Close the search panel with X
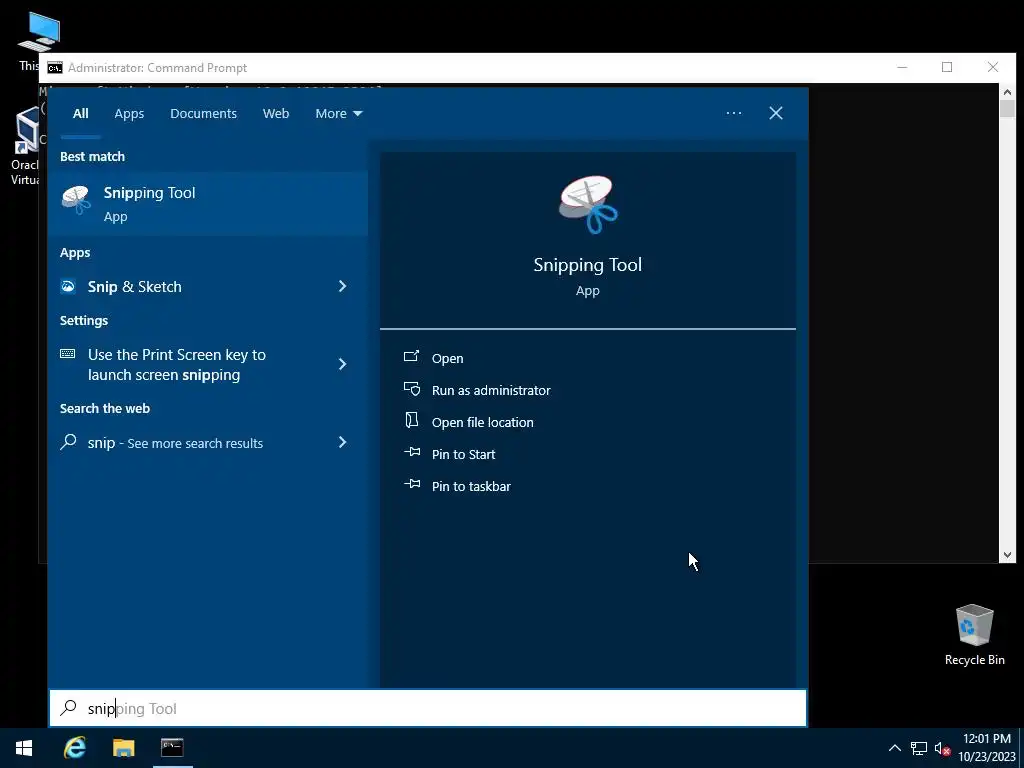The width and height of the screenshot is (1024, 768). pyautogui.click(x=776, y=113)
